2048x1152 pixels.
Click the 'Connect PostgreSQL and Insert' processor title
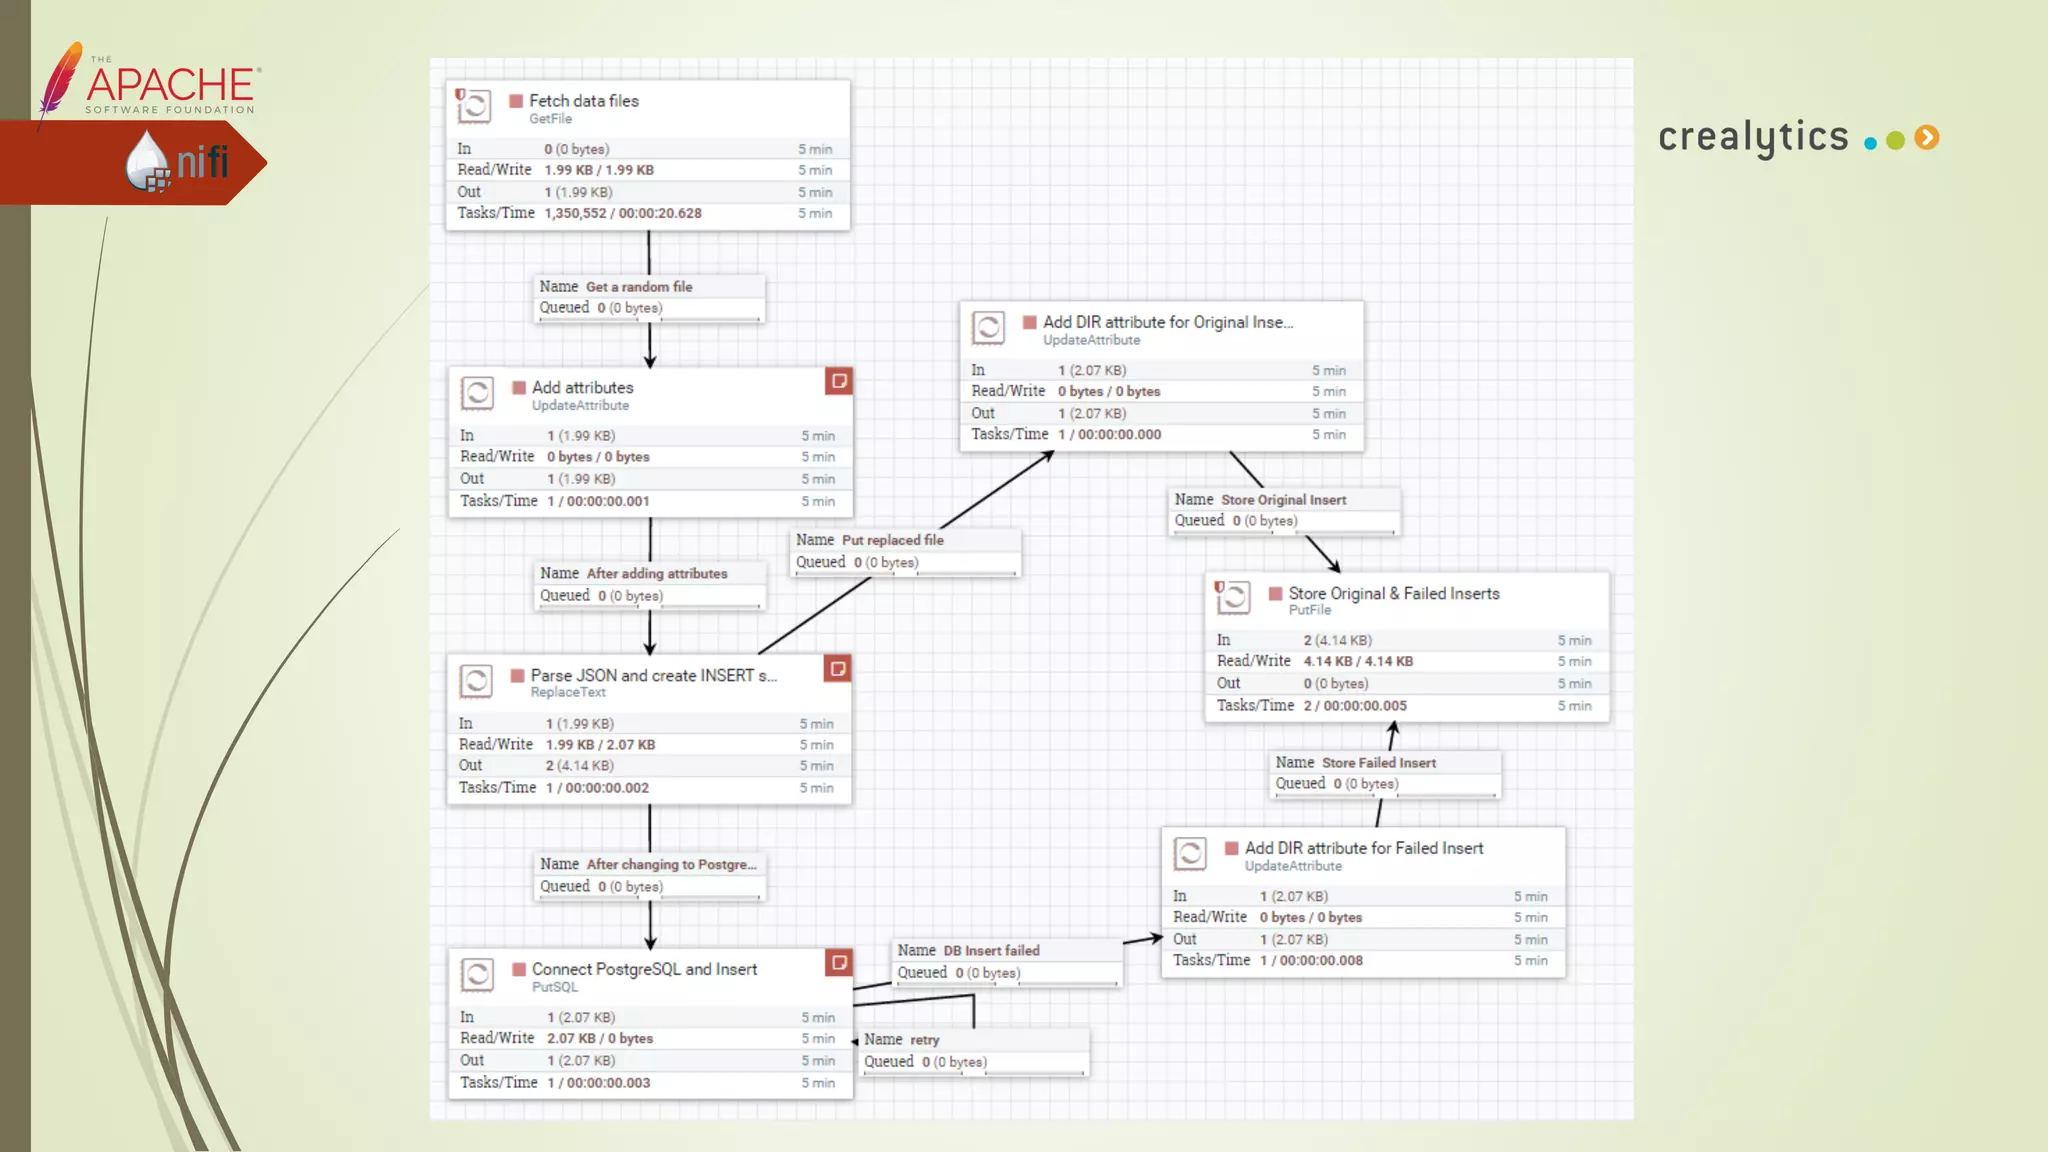(x=644, y=969)
